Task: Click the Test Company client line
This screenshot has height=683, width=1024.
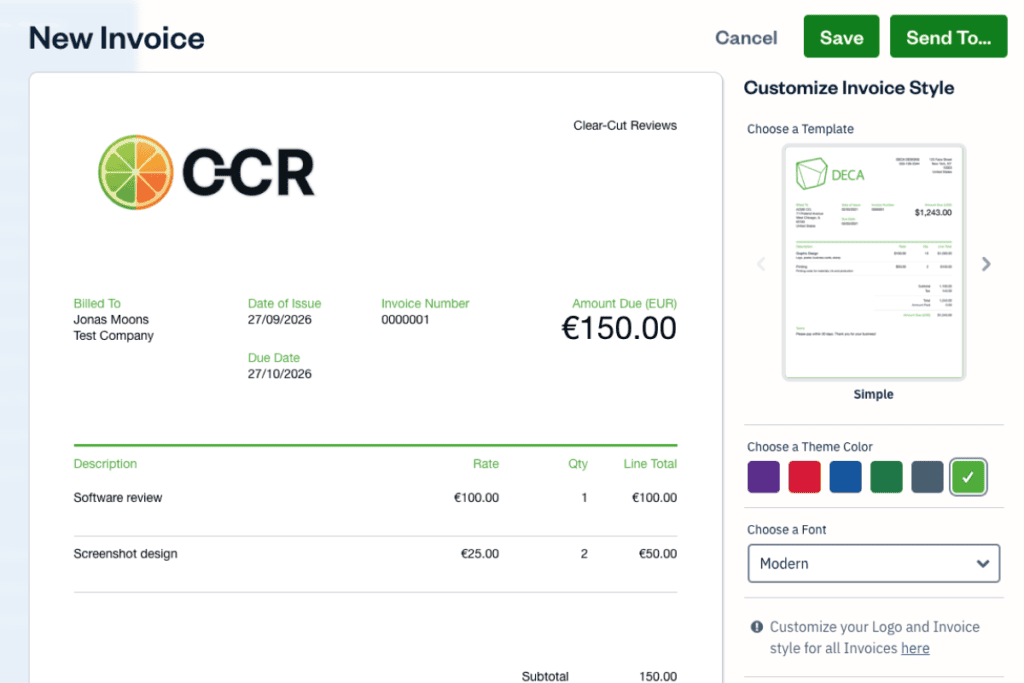Action: pos(114,336)
